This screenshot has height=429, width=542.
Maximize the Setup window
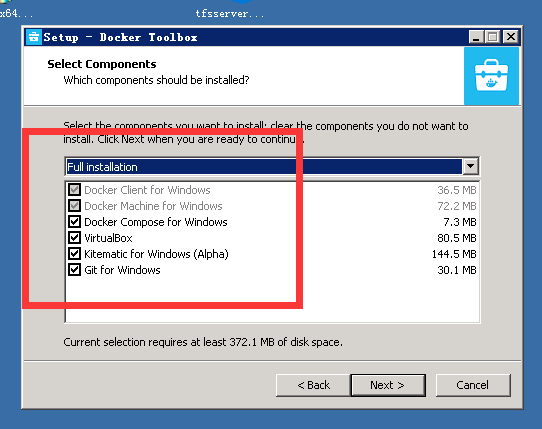tap(493, 37)
